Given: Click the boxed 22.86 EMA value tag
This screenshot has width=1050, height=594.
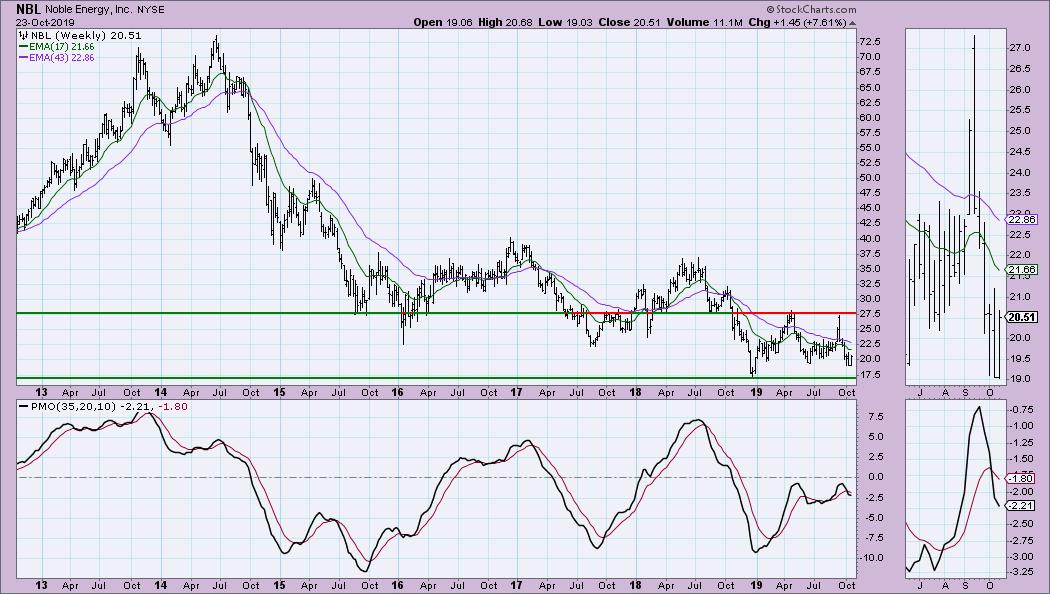Looking at the screenshot, I should tap(1022, 220).
